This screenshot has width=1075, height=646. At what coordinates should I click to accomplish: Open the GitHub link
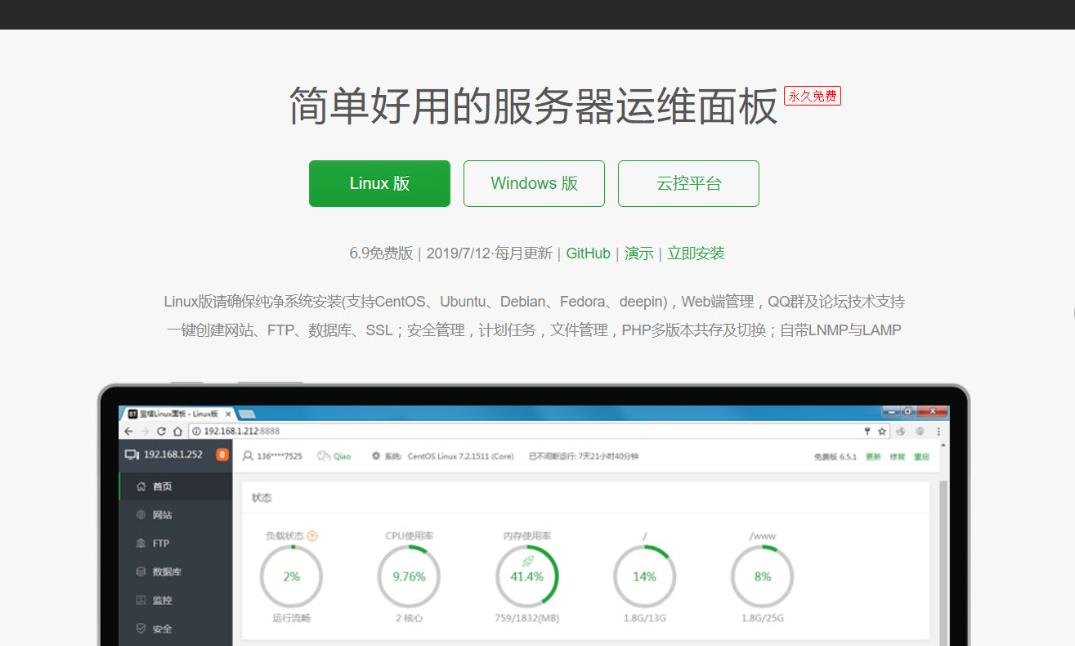pyautogui.click(x=588, y=254)
